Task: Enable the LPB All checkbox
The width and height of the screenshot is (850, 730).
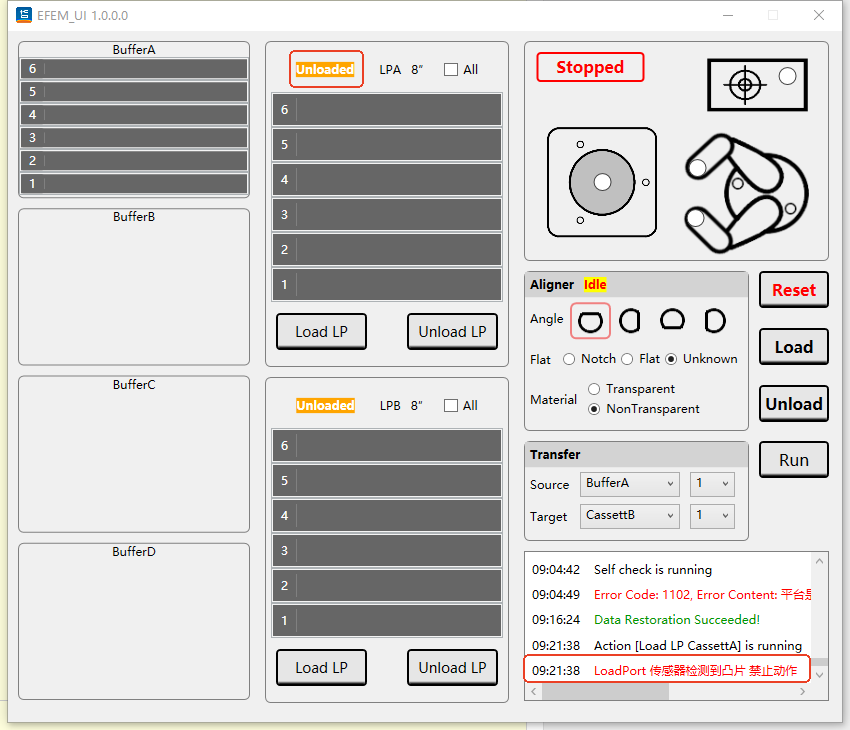Action: (x=450, y=405)
